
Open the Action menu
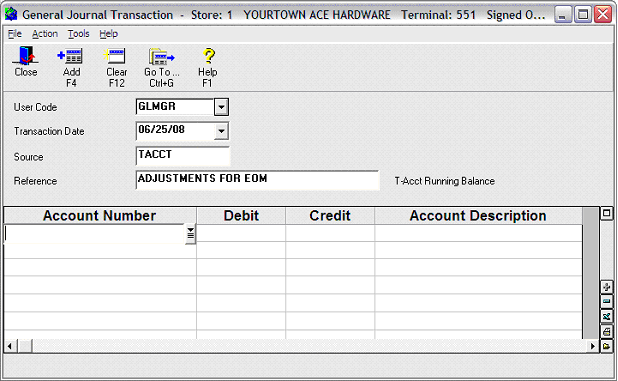45,34
